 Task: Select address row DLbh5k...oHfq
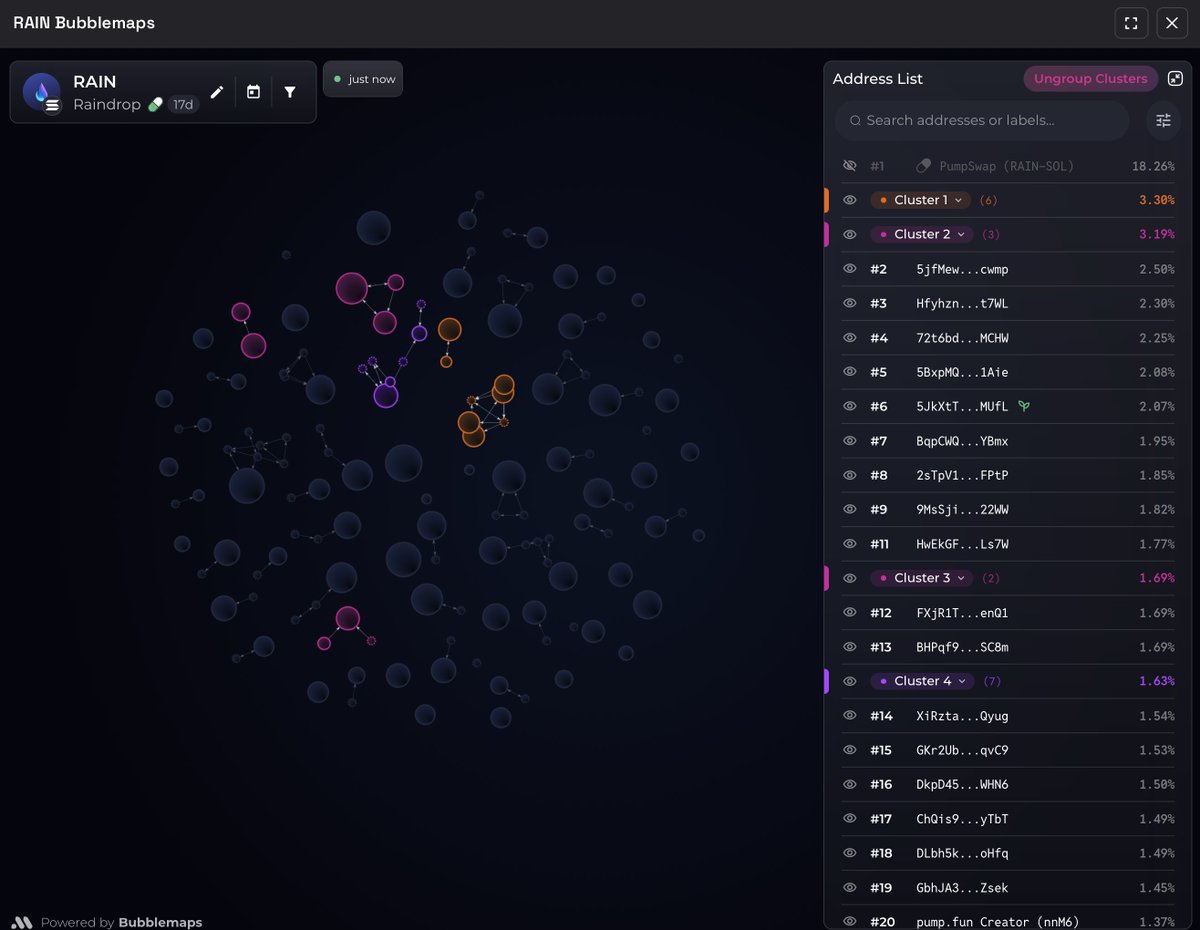coord(1008,853)
